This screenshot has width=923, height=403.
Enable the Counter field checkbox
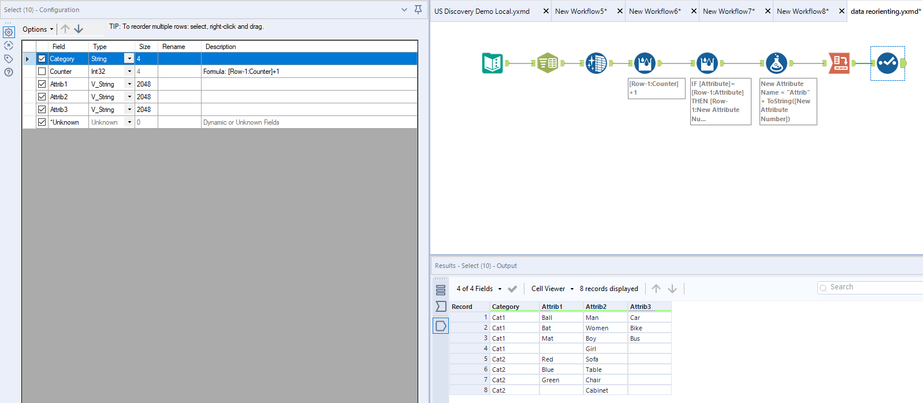(x=41, y=72)
